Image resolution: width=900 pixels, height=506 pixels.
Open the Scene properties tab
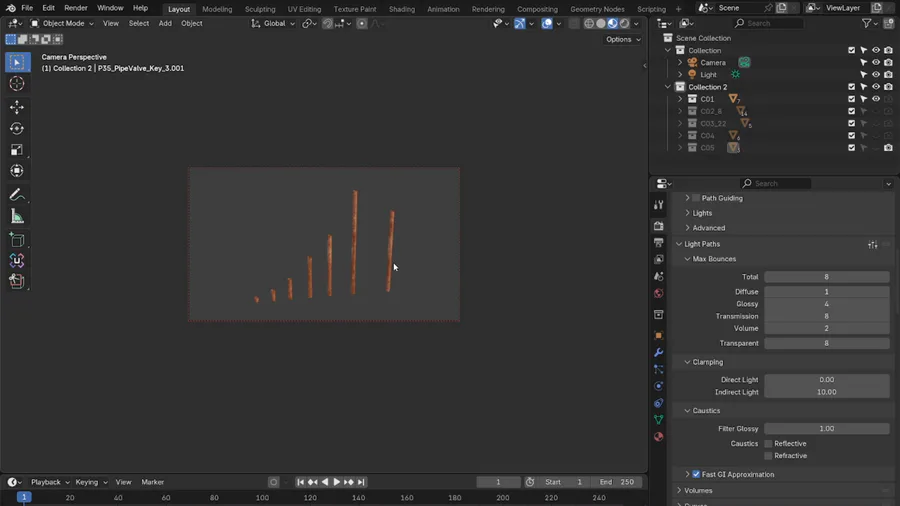658,277
